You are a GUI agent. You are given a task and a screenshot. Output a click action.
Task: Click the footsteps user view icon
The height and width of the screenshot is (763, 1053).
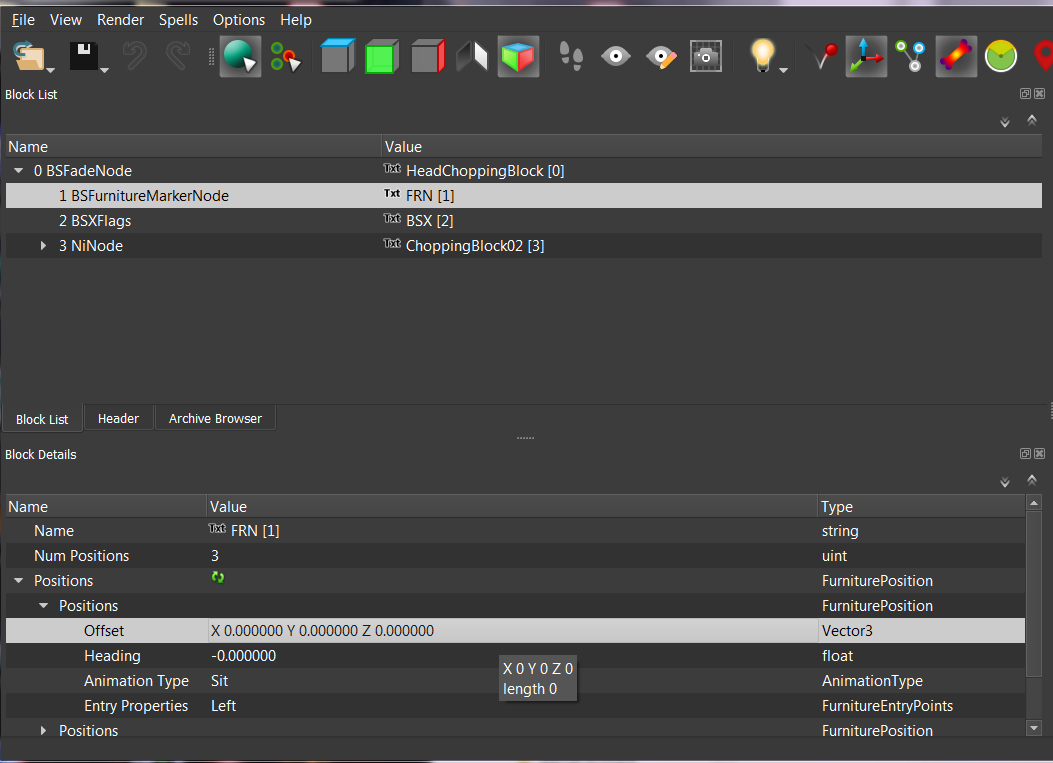click(571, 56)
